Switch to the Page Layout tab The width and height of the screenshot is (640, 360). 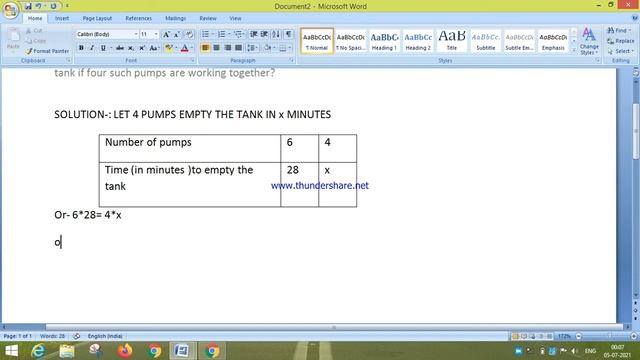click(x=97, y=18)
